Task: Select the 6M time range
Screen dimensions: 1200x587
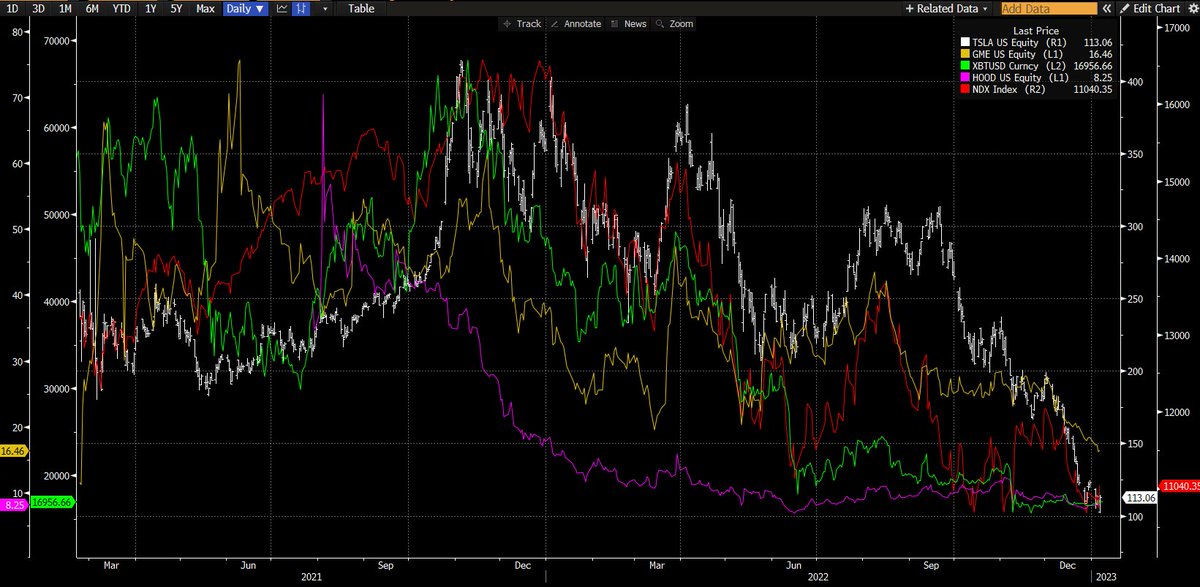Action: pyautogui.click(x=92, y=8)
